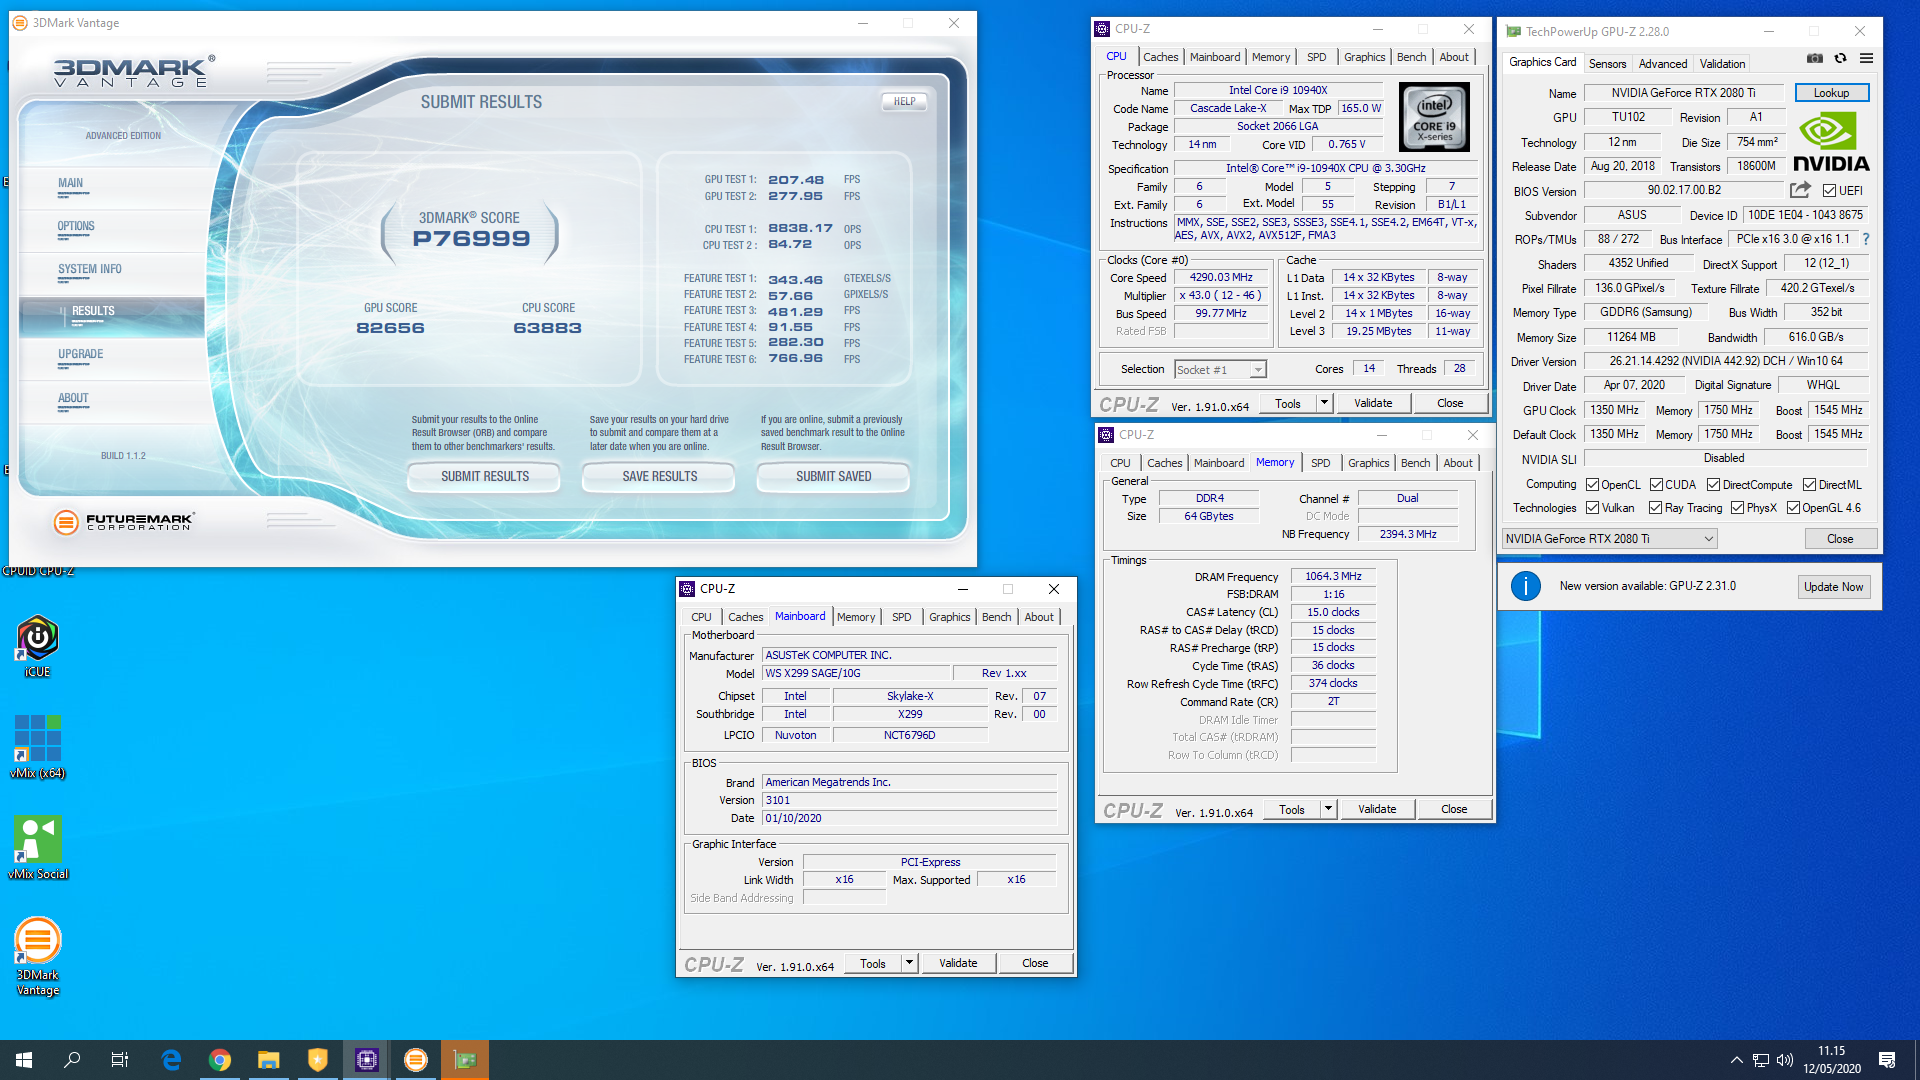1920x1080 pixels.
Task: Open the vMix Social desktop shortcut
Action: point(37,847)
